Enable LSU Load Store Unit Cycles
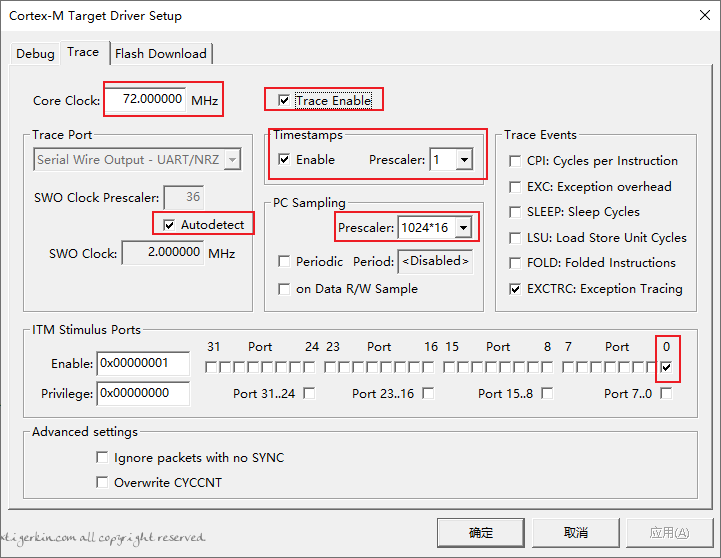721x558 pixels. pos(515,238)
